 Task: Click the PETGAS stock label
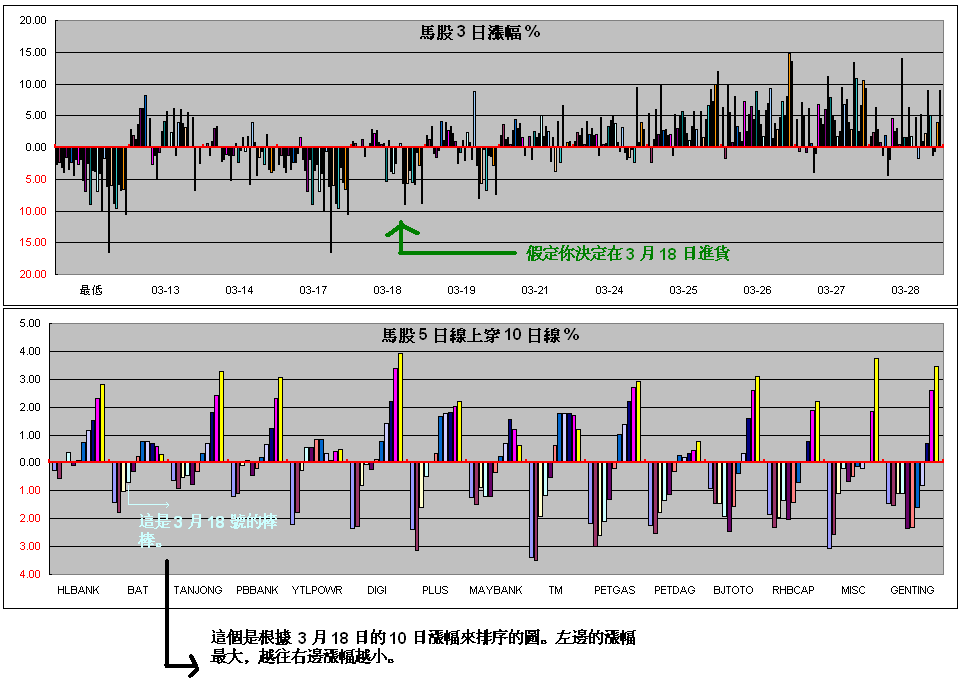(x=614, y=590)
